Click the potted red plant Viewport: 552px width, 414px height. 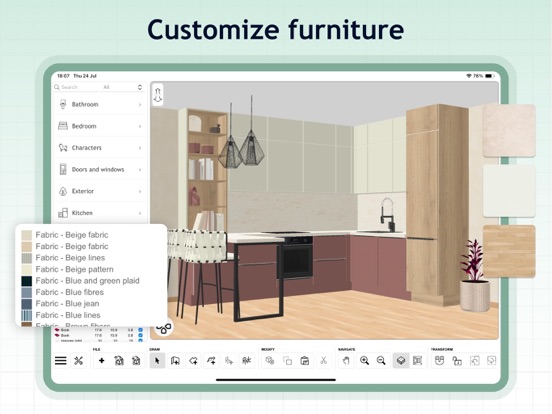coord(475,276)
